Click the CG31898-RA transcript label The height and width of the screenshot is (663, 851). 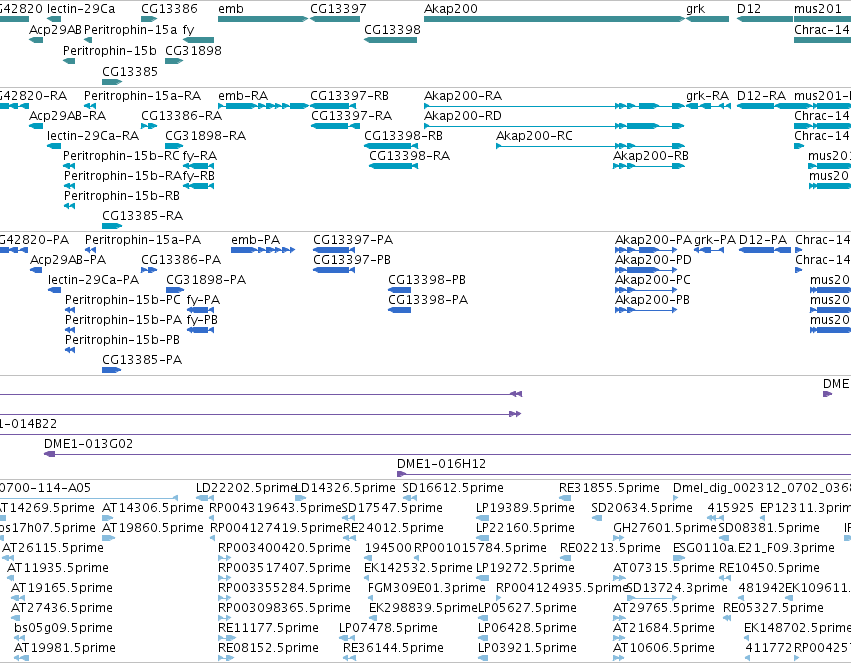pos(206,136)
